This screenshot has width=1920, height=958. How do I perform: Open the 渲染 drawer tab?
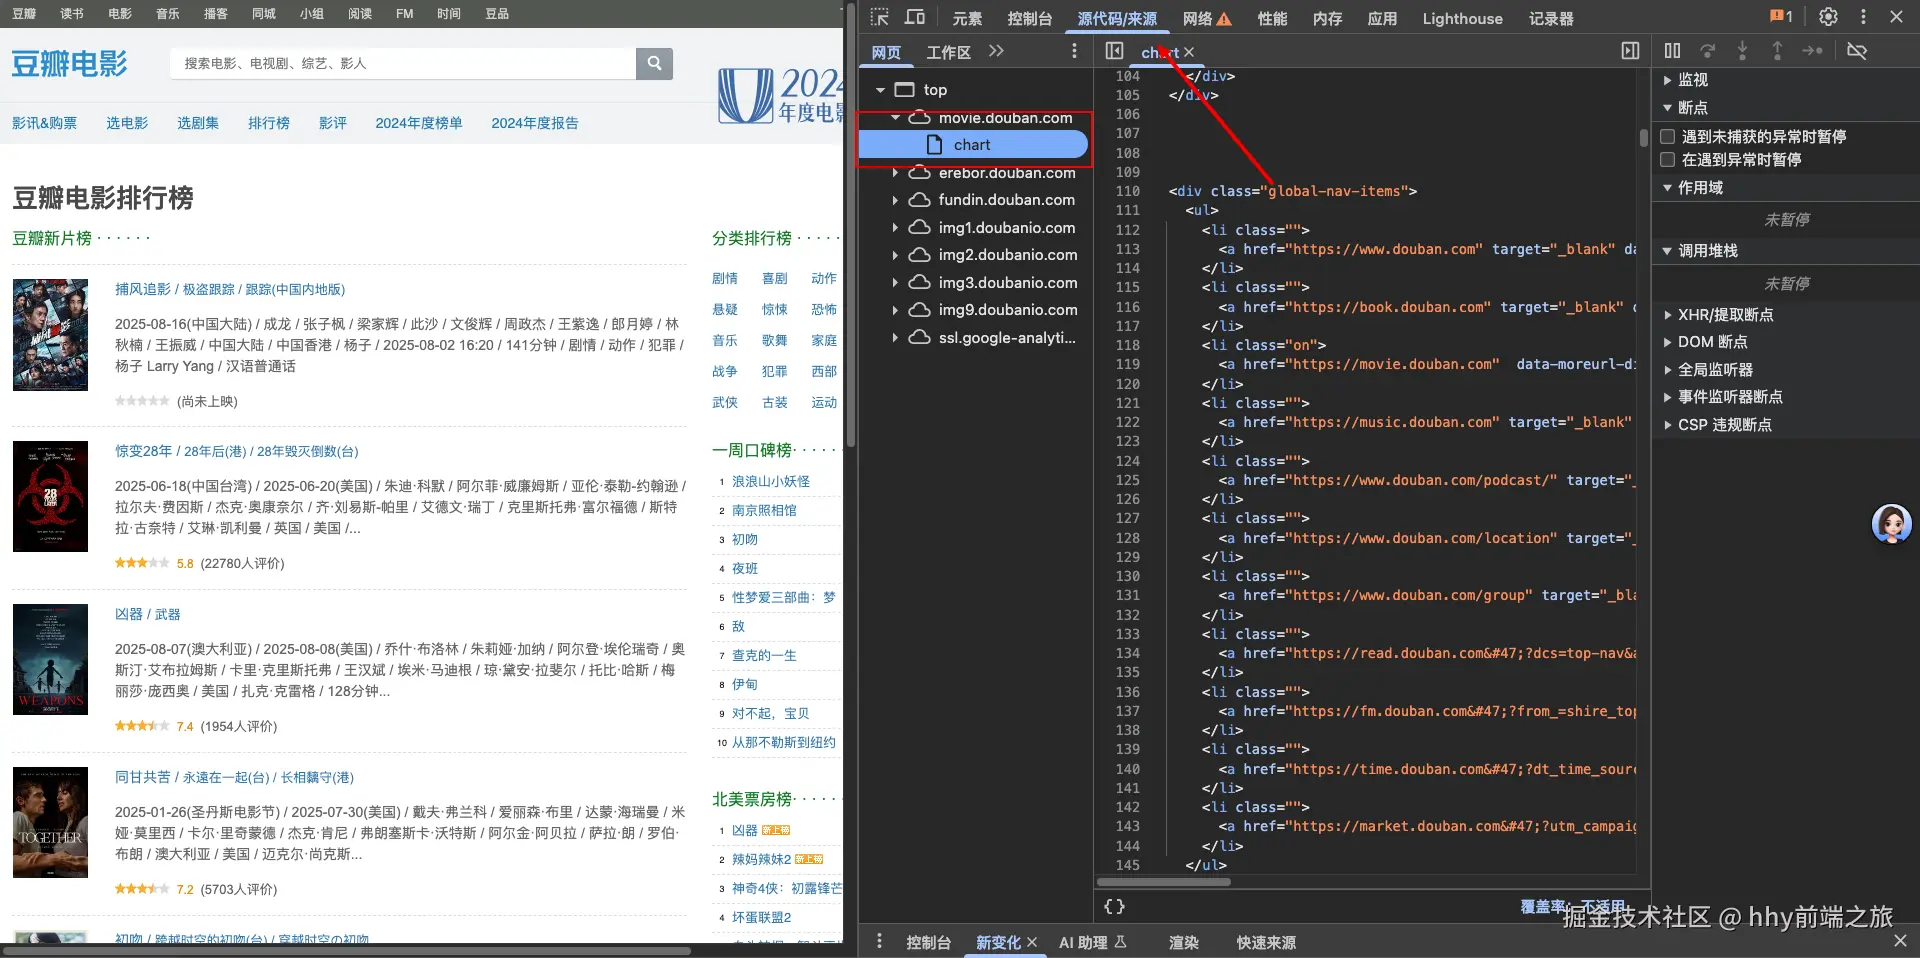pos(1184,942)
